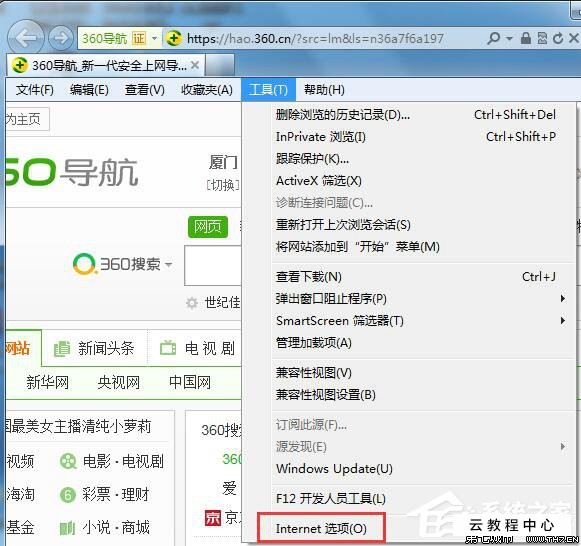Image resolution: width=581 pixels, height=546 pixels.
Task: Click the address bar URL field
Action: 315,38
